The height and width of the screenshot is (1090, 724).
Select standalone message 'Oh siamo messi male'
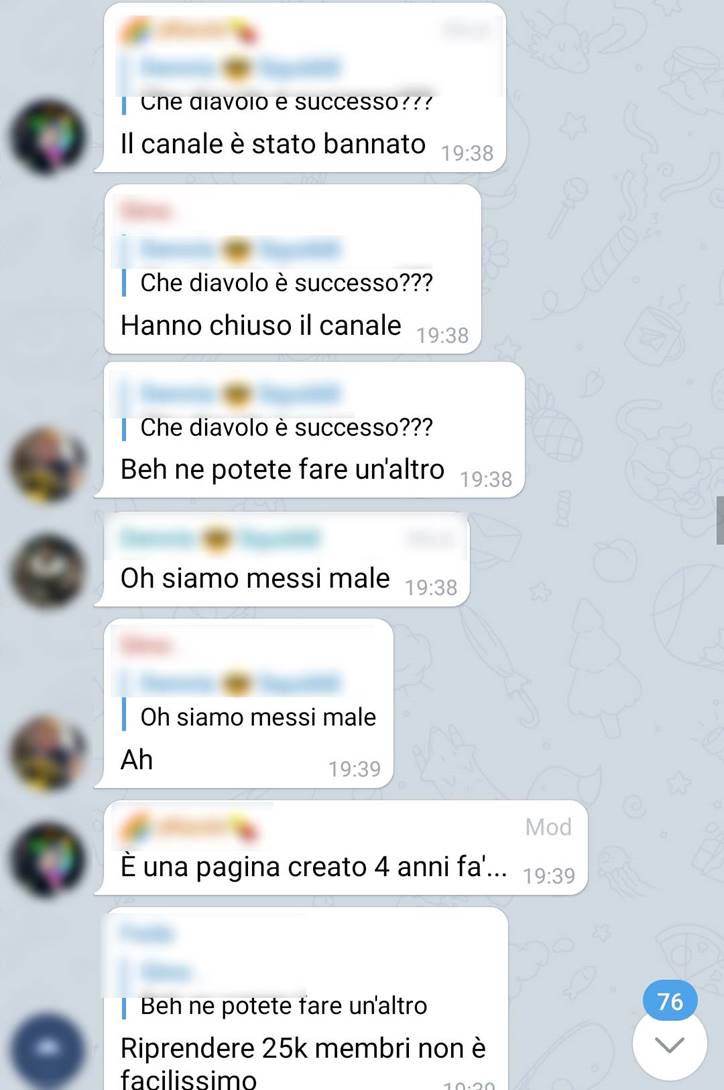(x=255, y=578)
